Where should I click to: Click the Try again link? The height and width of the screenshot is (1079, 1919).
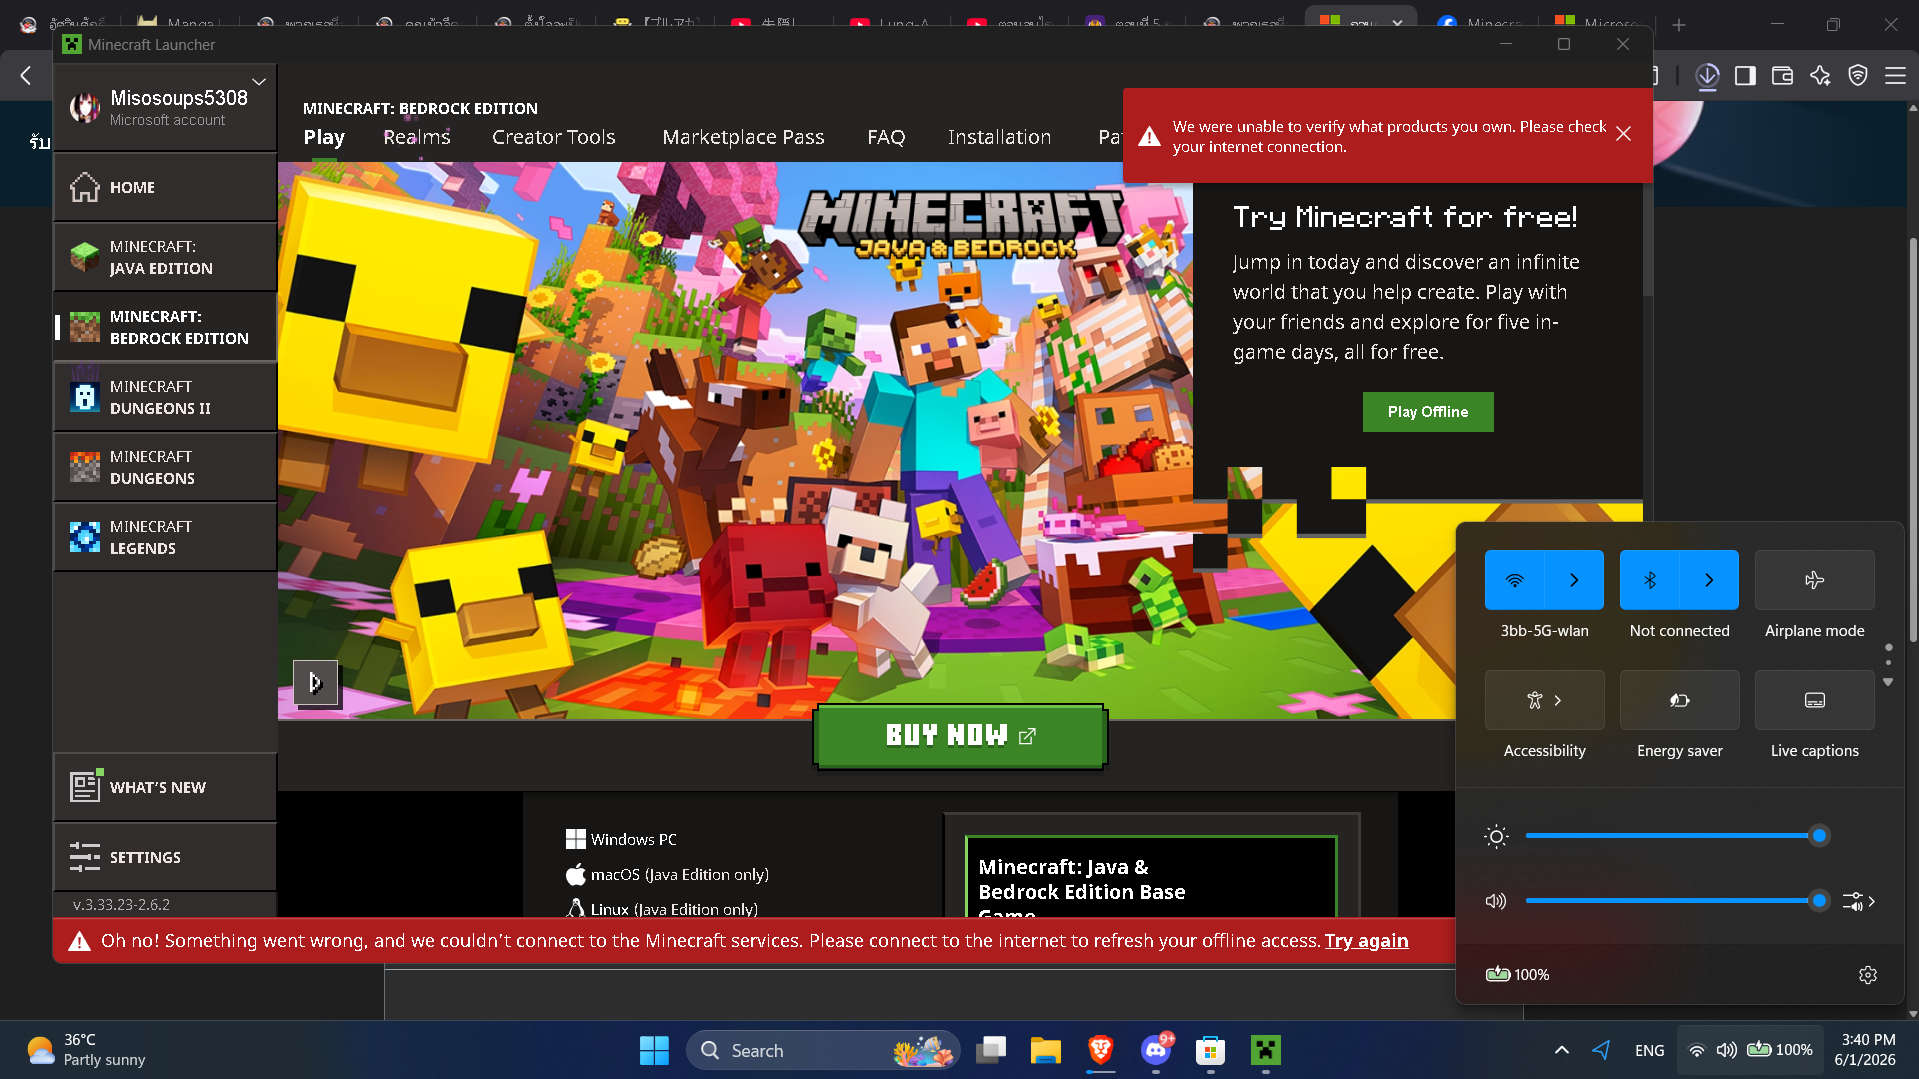click(1366, 941)
